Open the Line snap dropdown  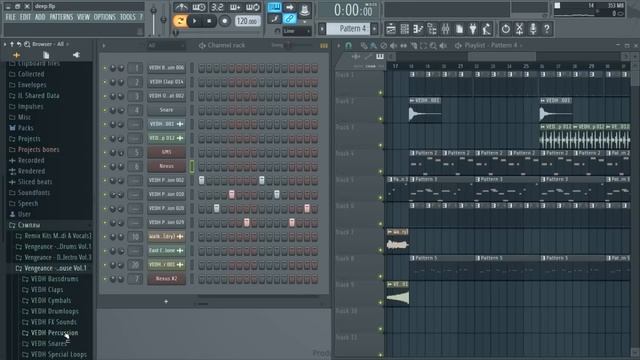(x=297, y=31)
